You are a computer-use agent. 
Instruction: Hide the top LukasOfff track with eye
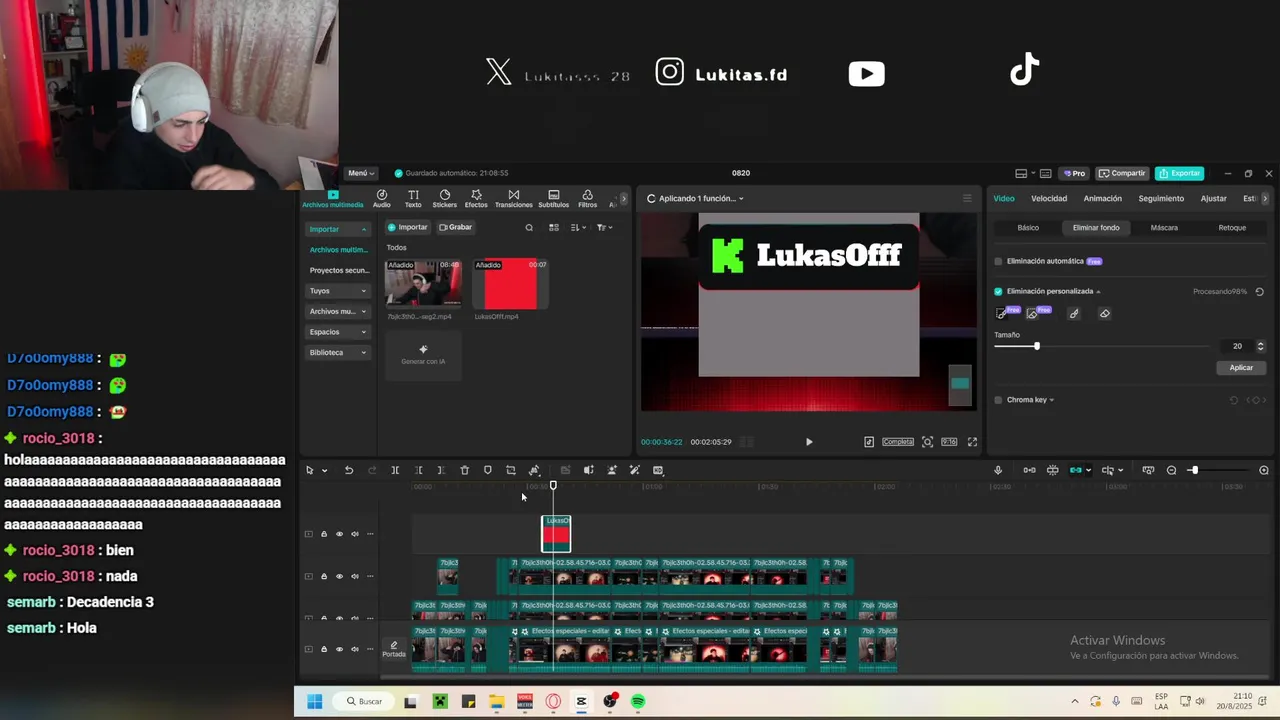[x=339, y=534]
